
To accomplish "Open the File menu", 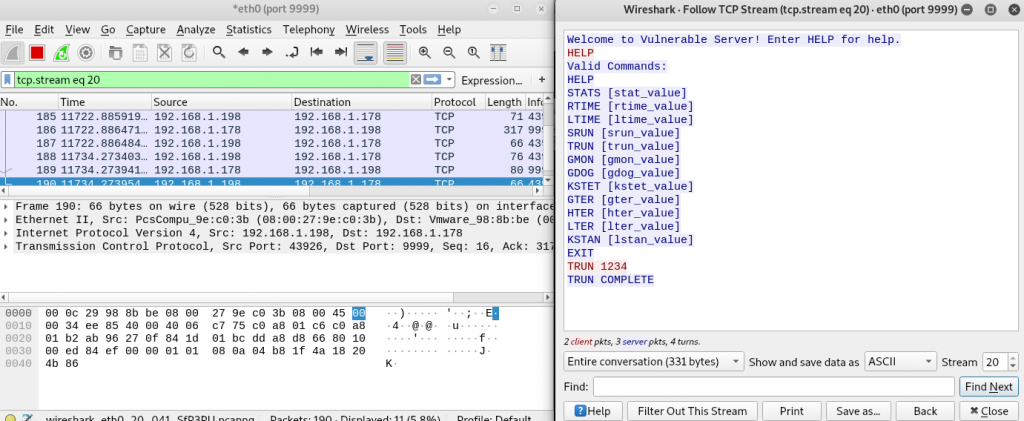I will click(x=14, y=29).
